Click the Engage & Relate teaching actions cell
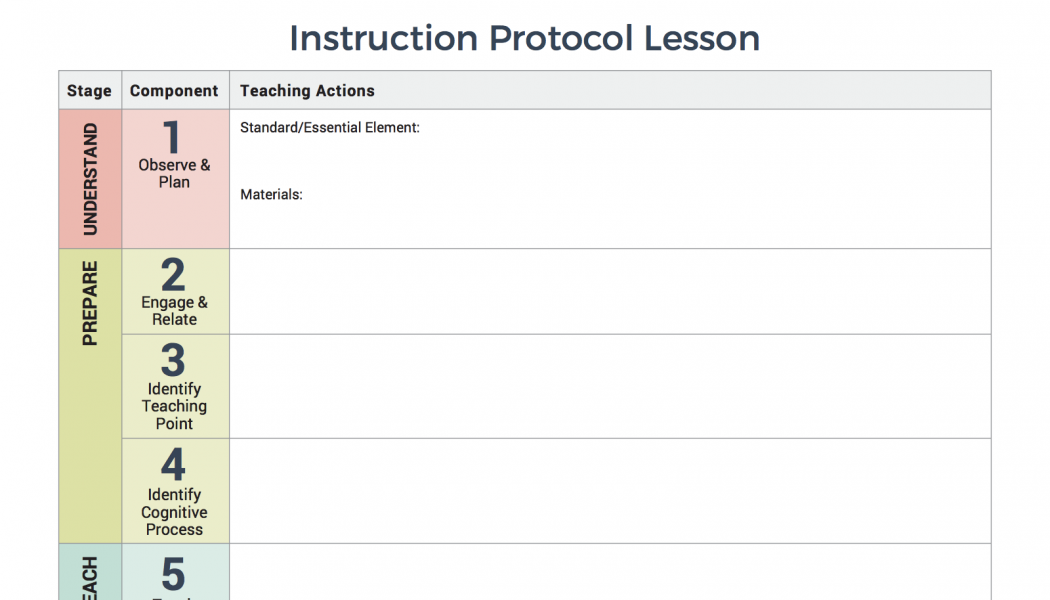 click(610, 291)
